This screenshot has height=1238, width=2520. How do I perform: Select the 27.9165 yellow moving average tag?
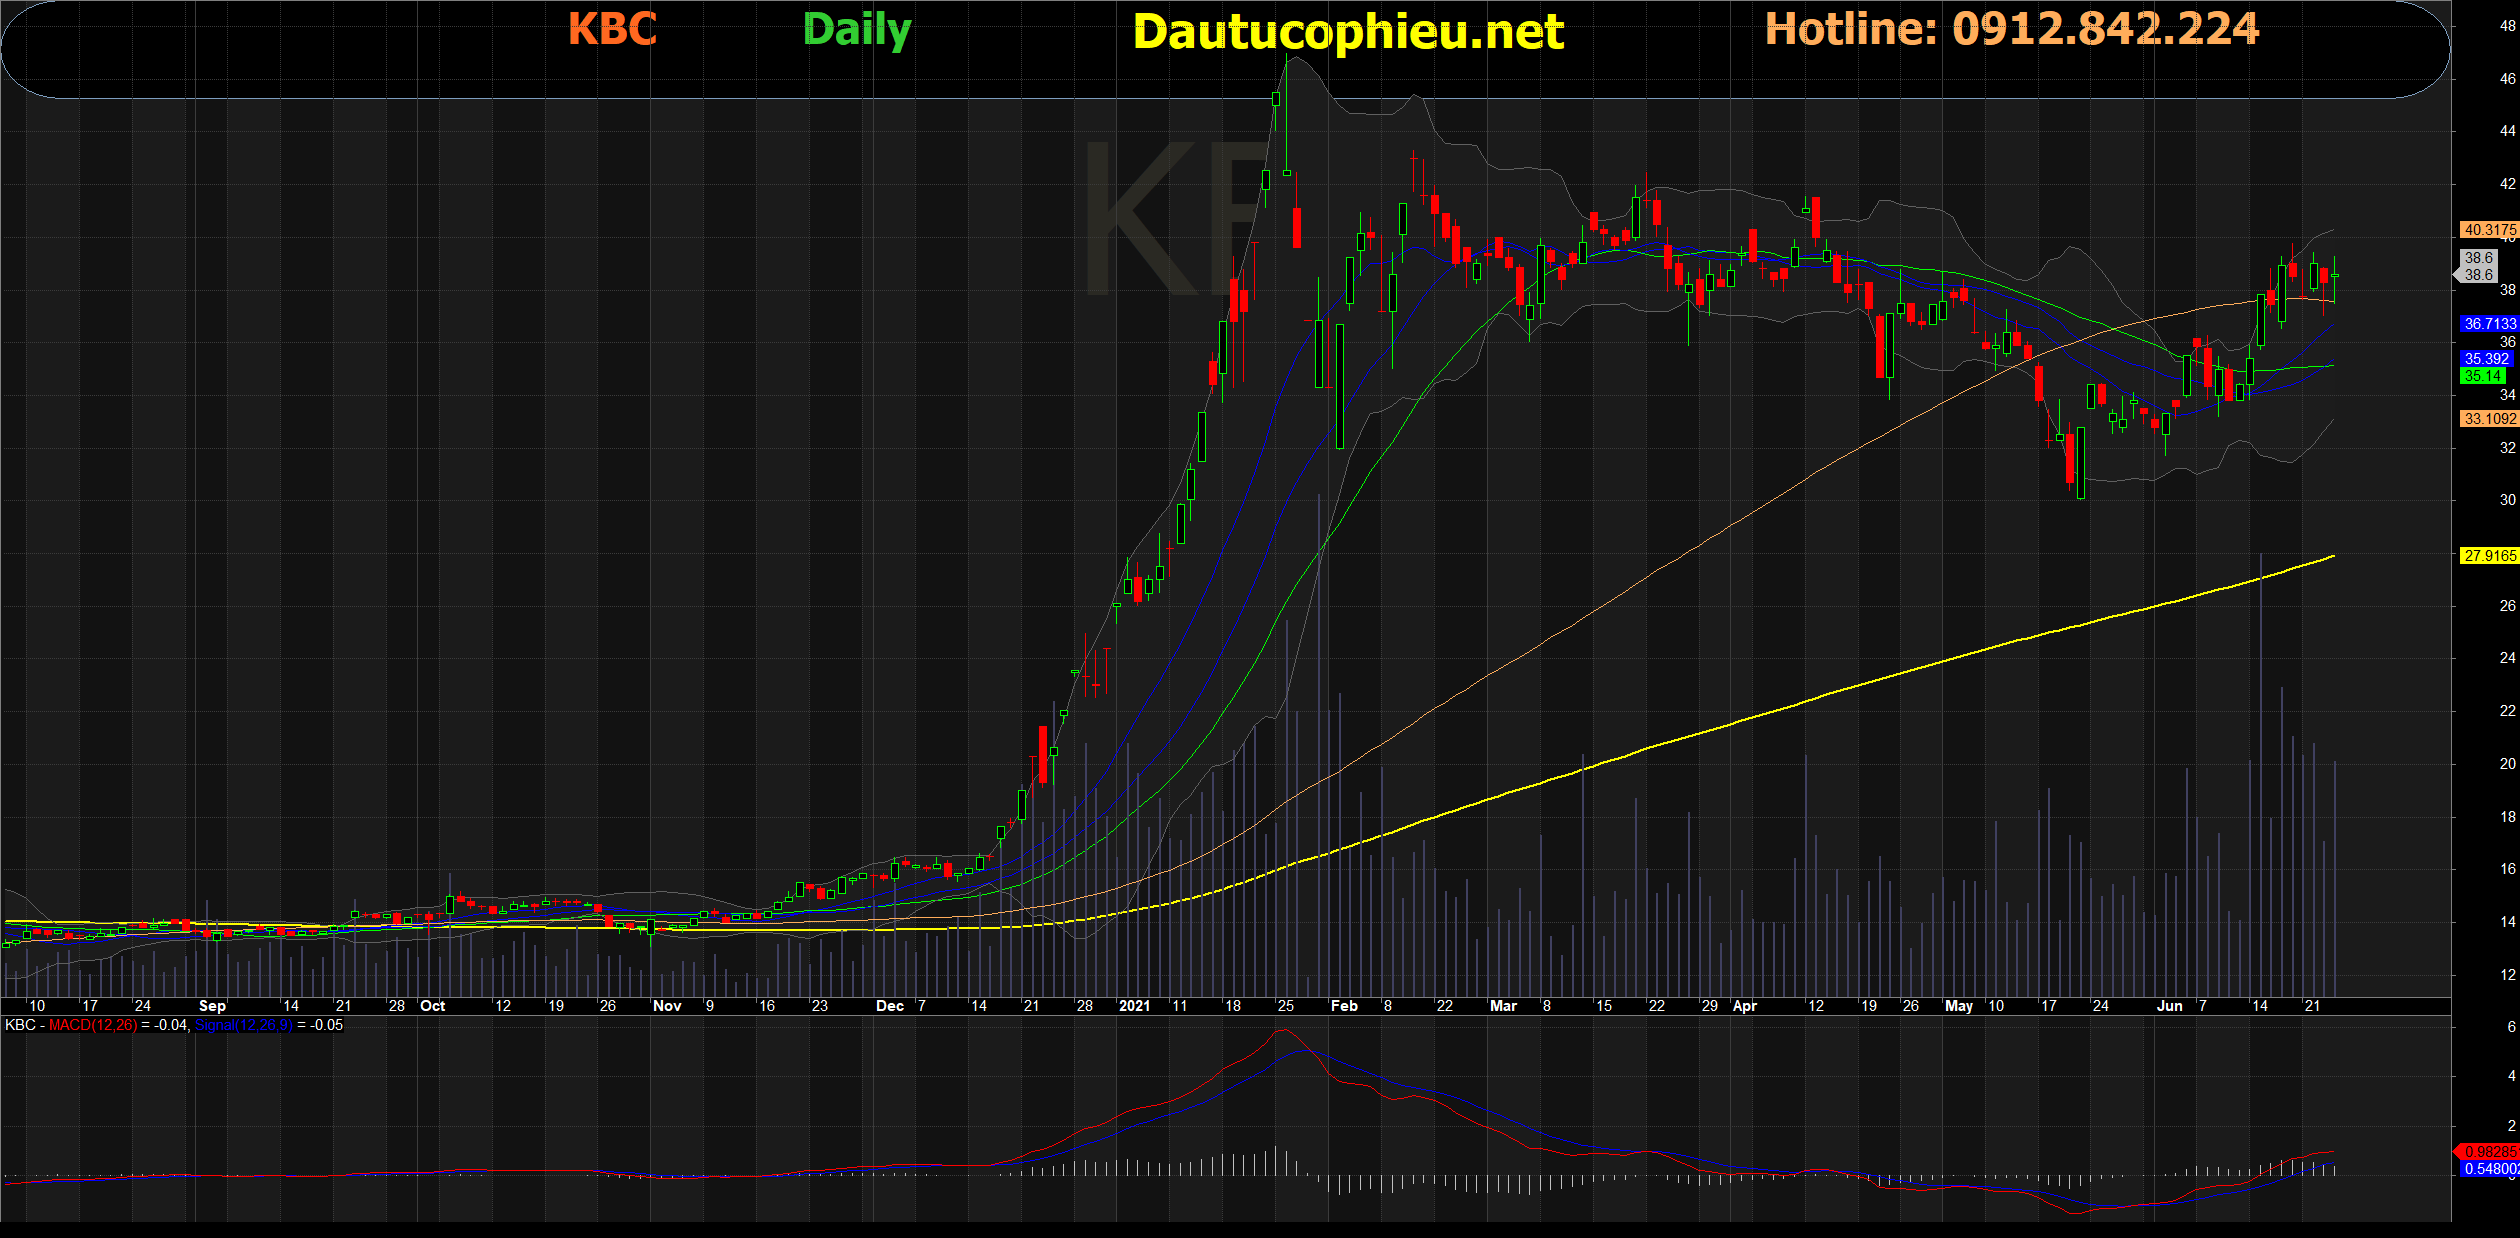click(x=2489, y=556)
